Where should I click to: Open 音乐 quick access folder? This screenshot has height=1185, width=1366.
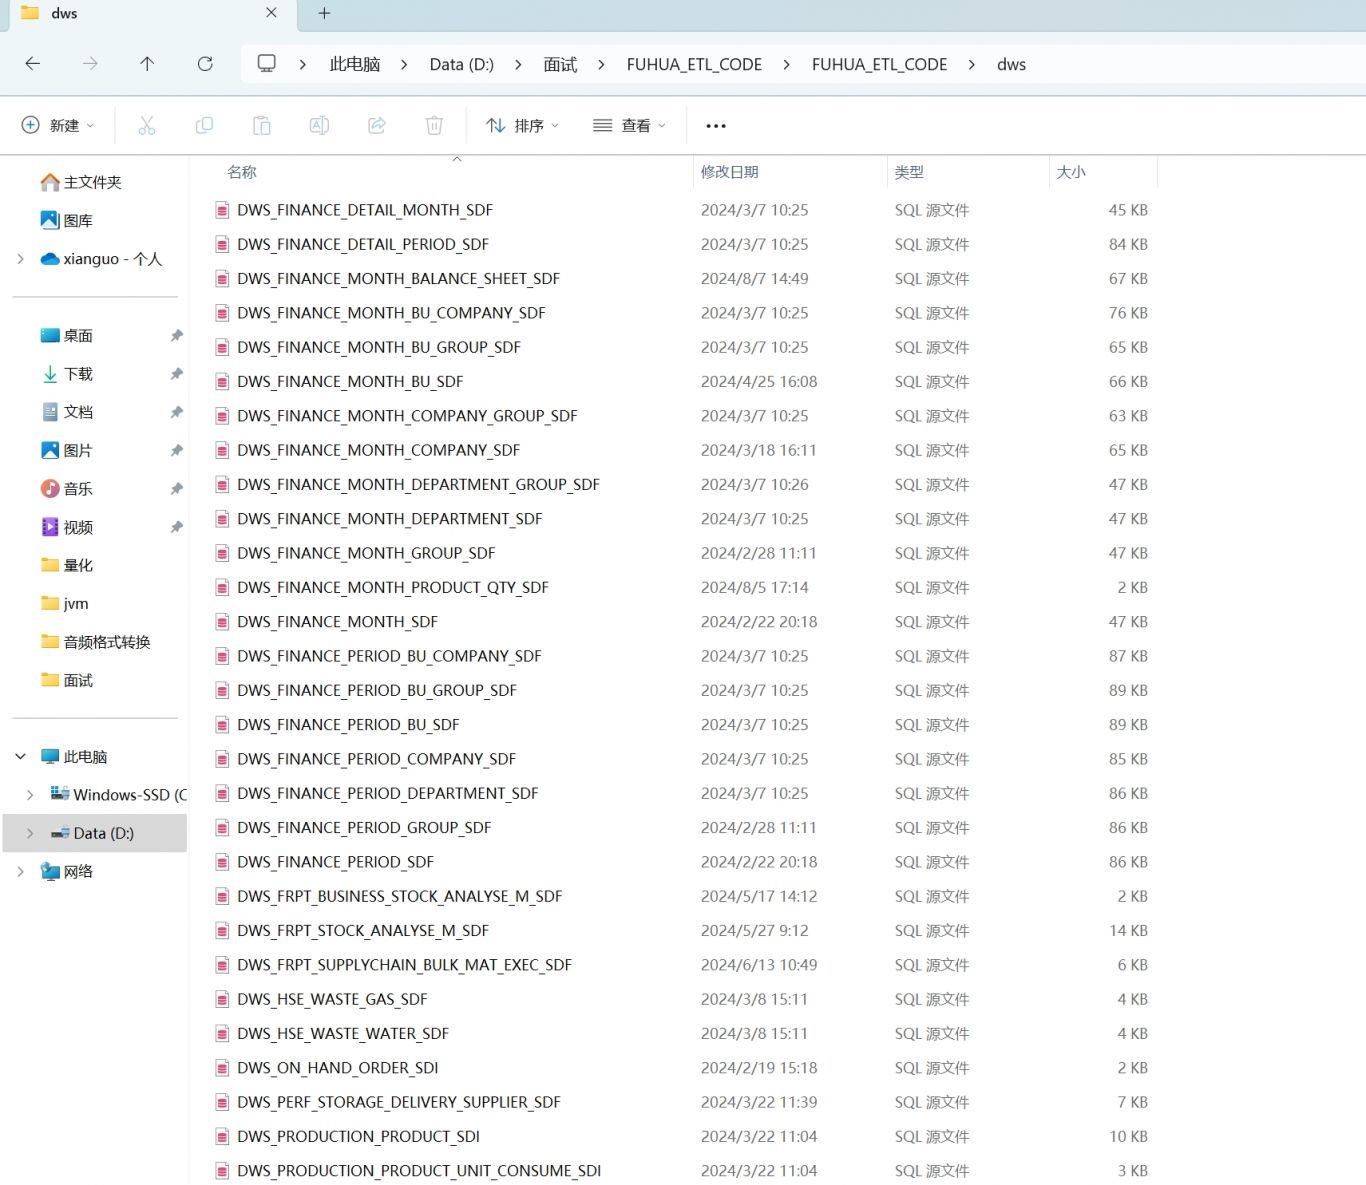click(x=66, y=489)
